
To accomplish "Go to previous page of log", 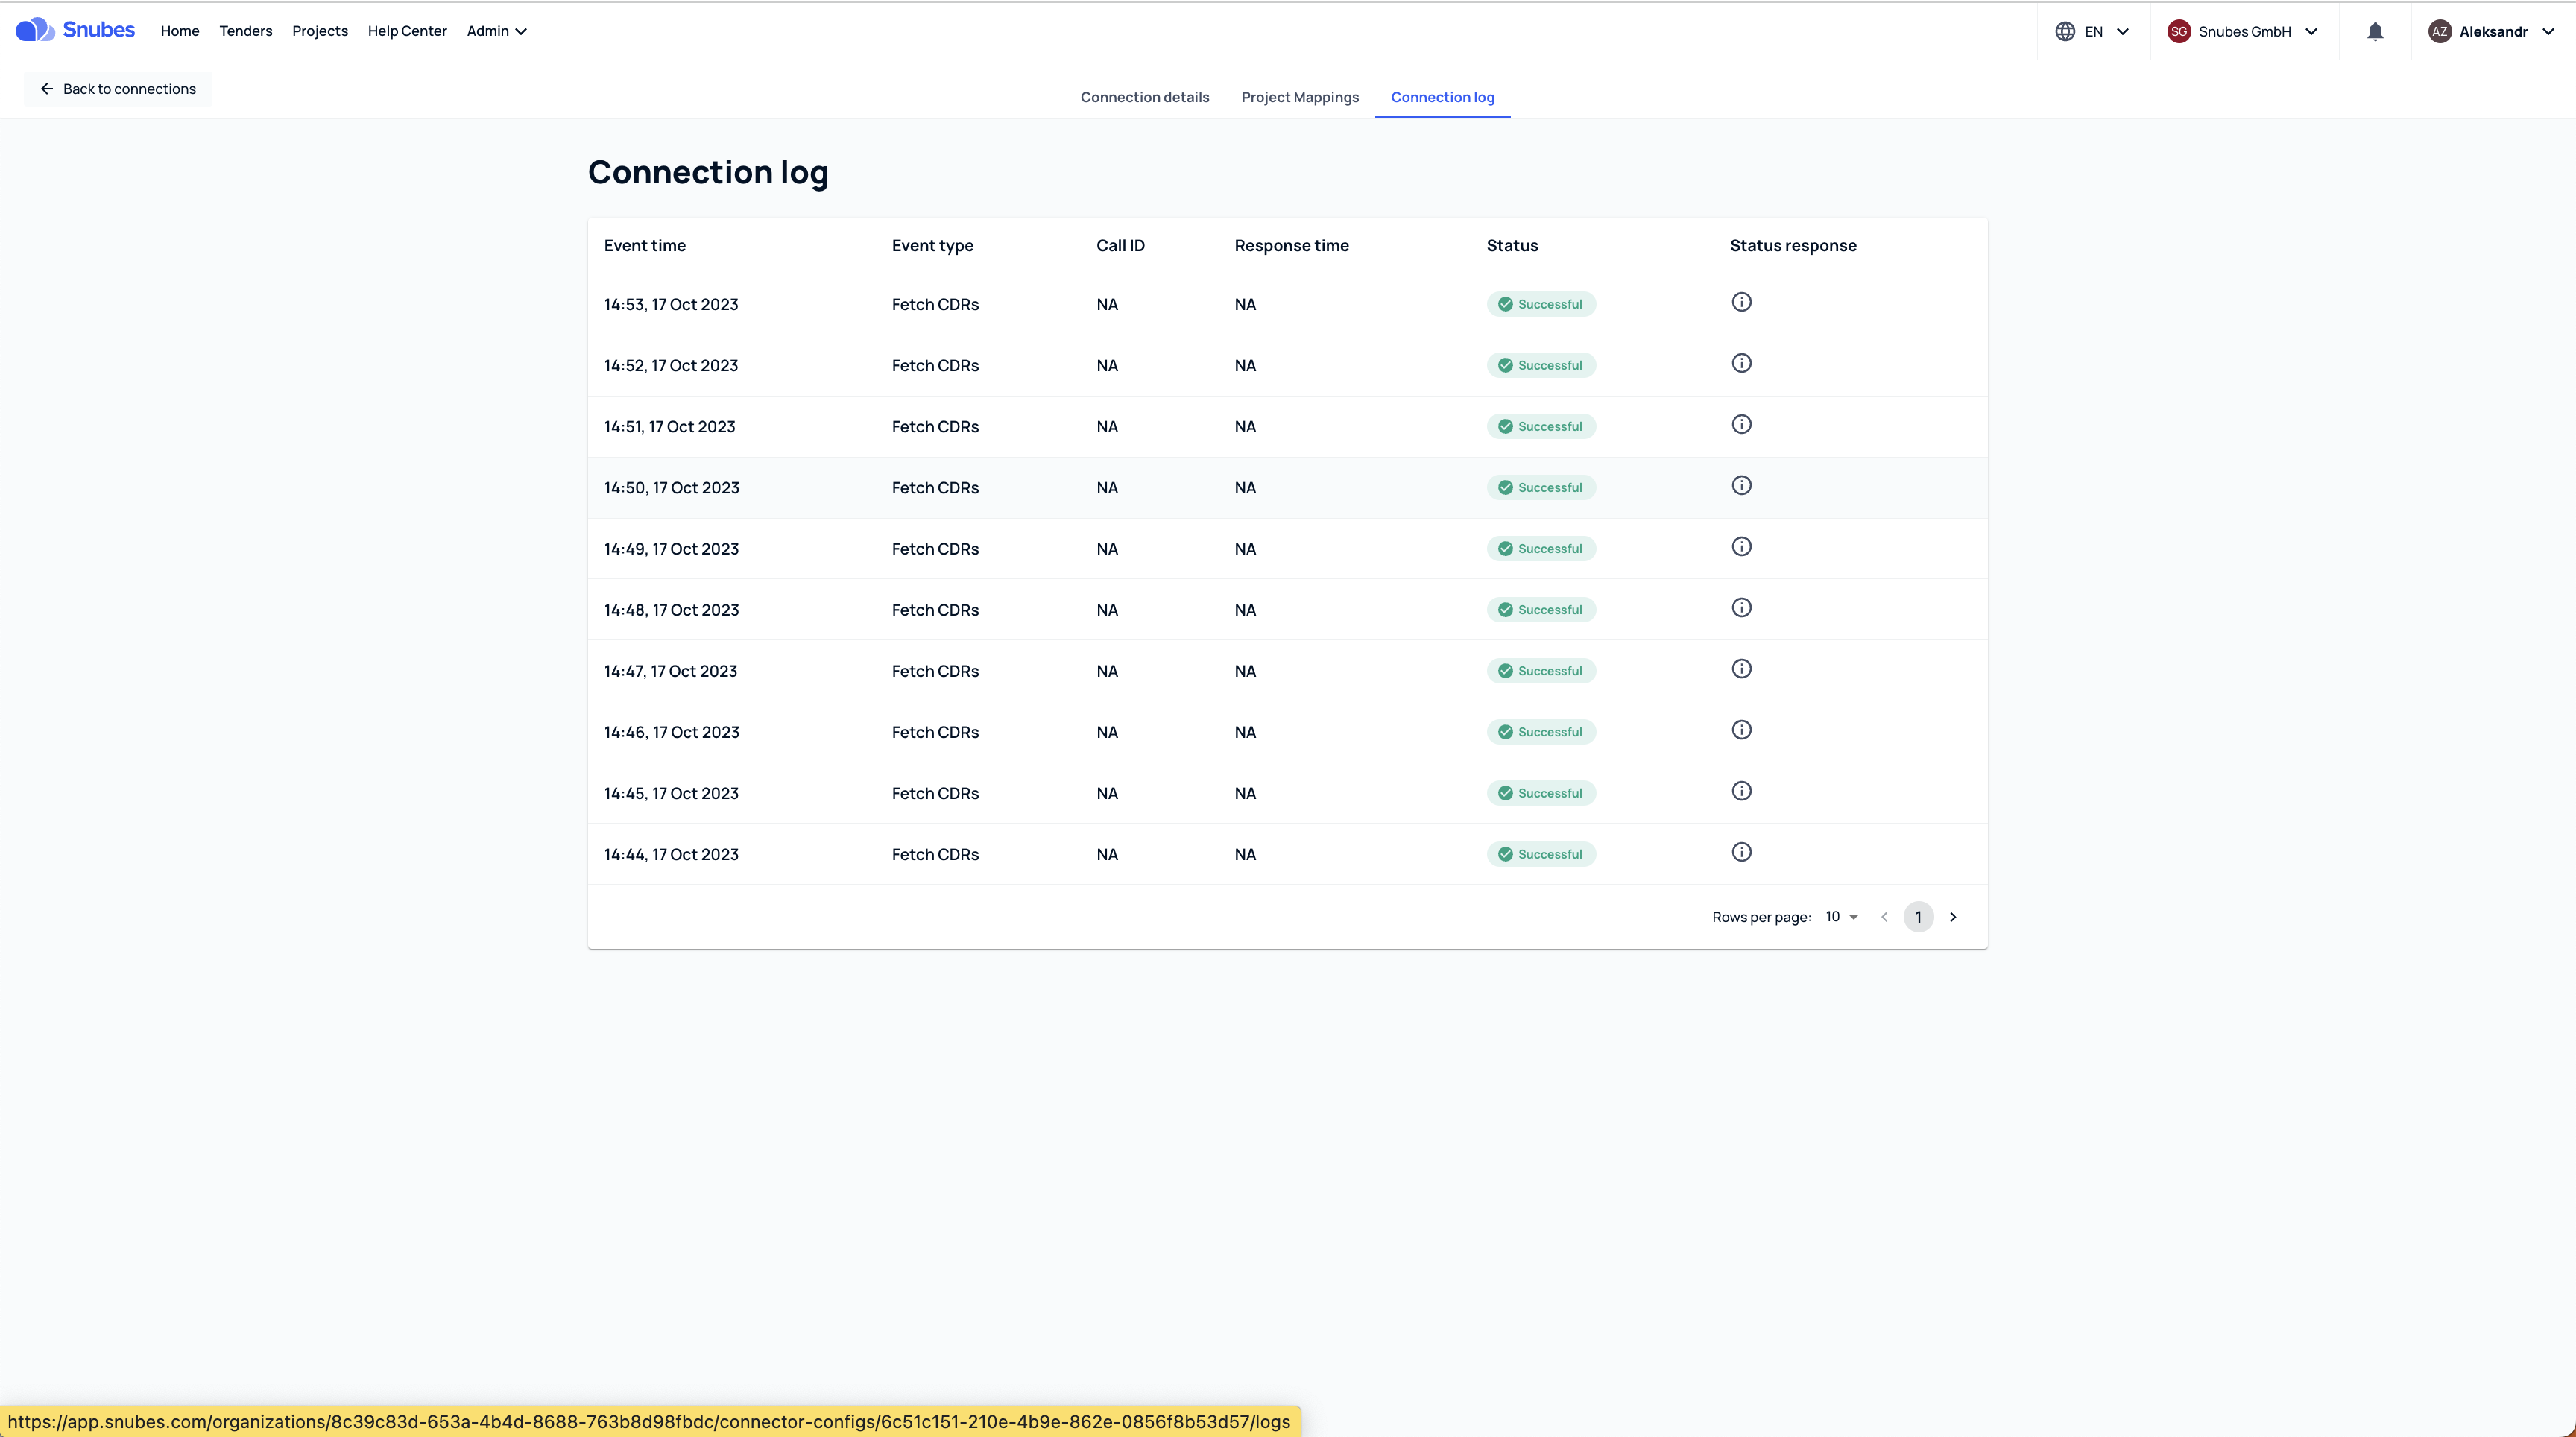I will pos(1884,917).
